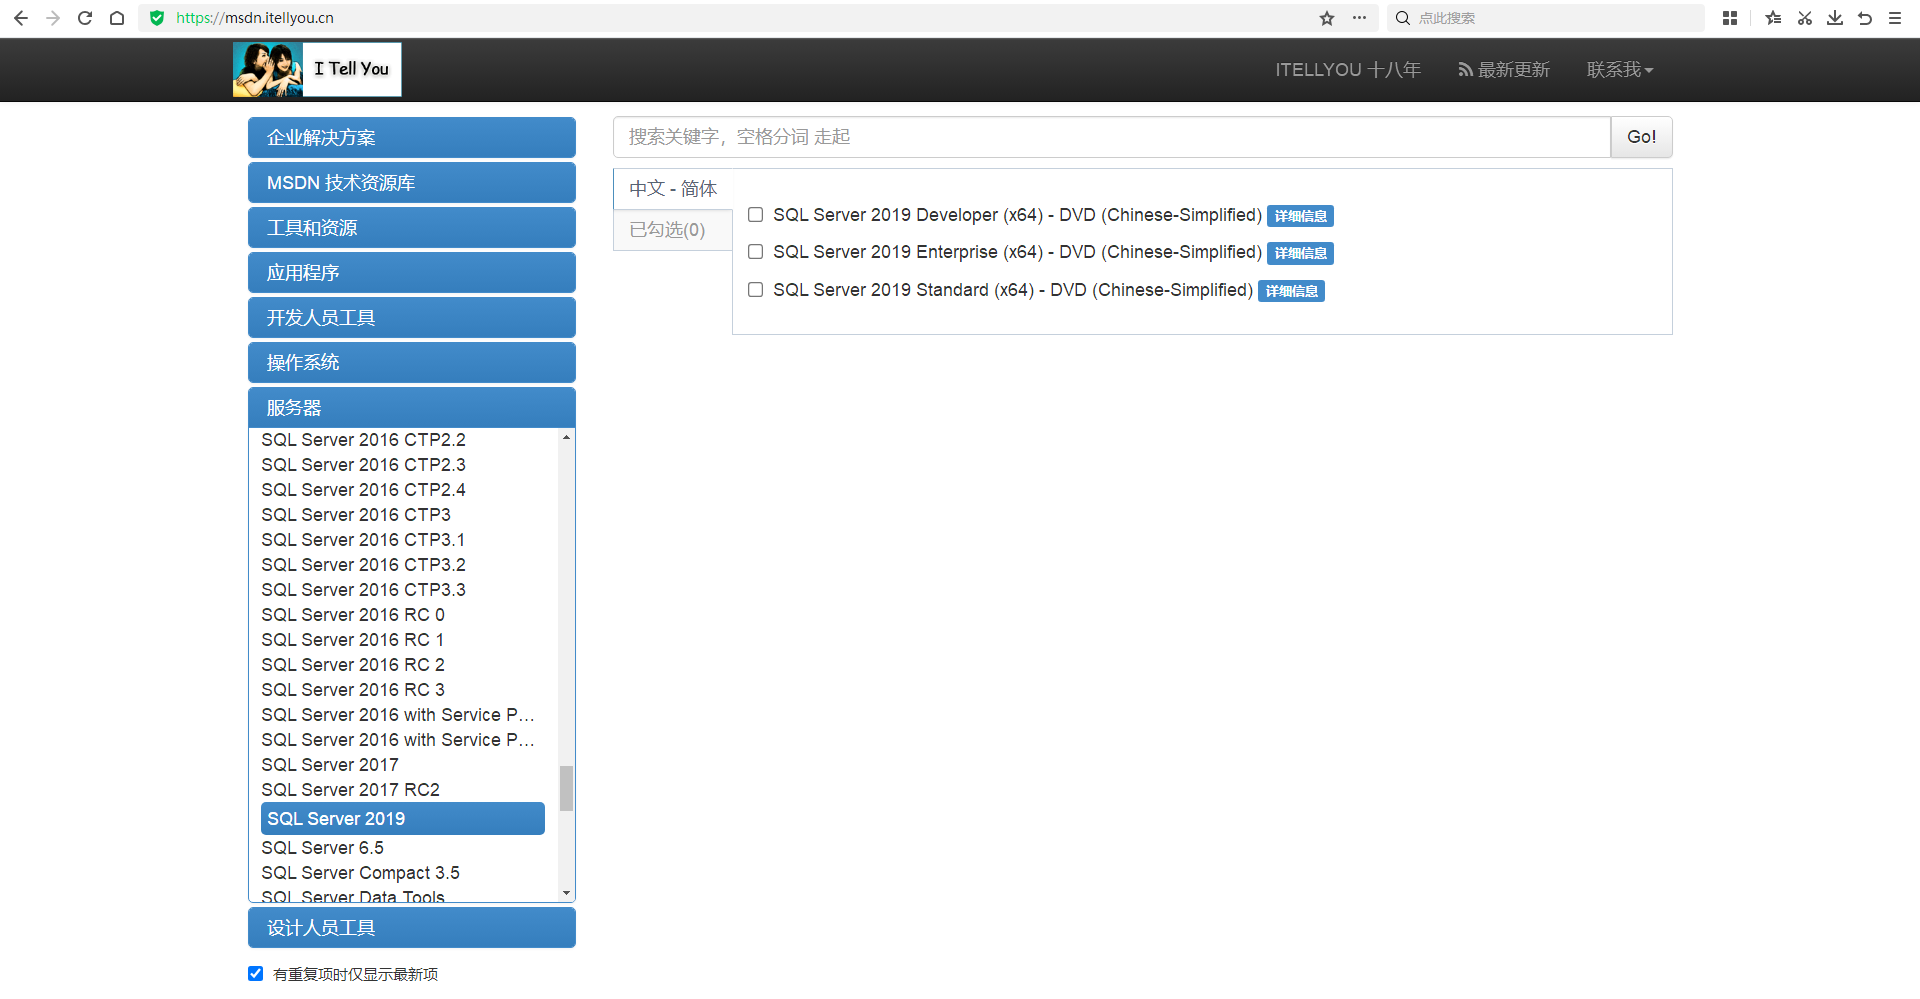This screenshot has width=1920, height=999.
Task: Expand the 操作系统 category panel
Action: click(x=411, y=363)
